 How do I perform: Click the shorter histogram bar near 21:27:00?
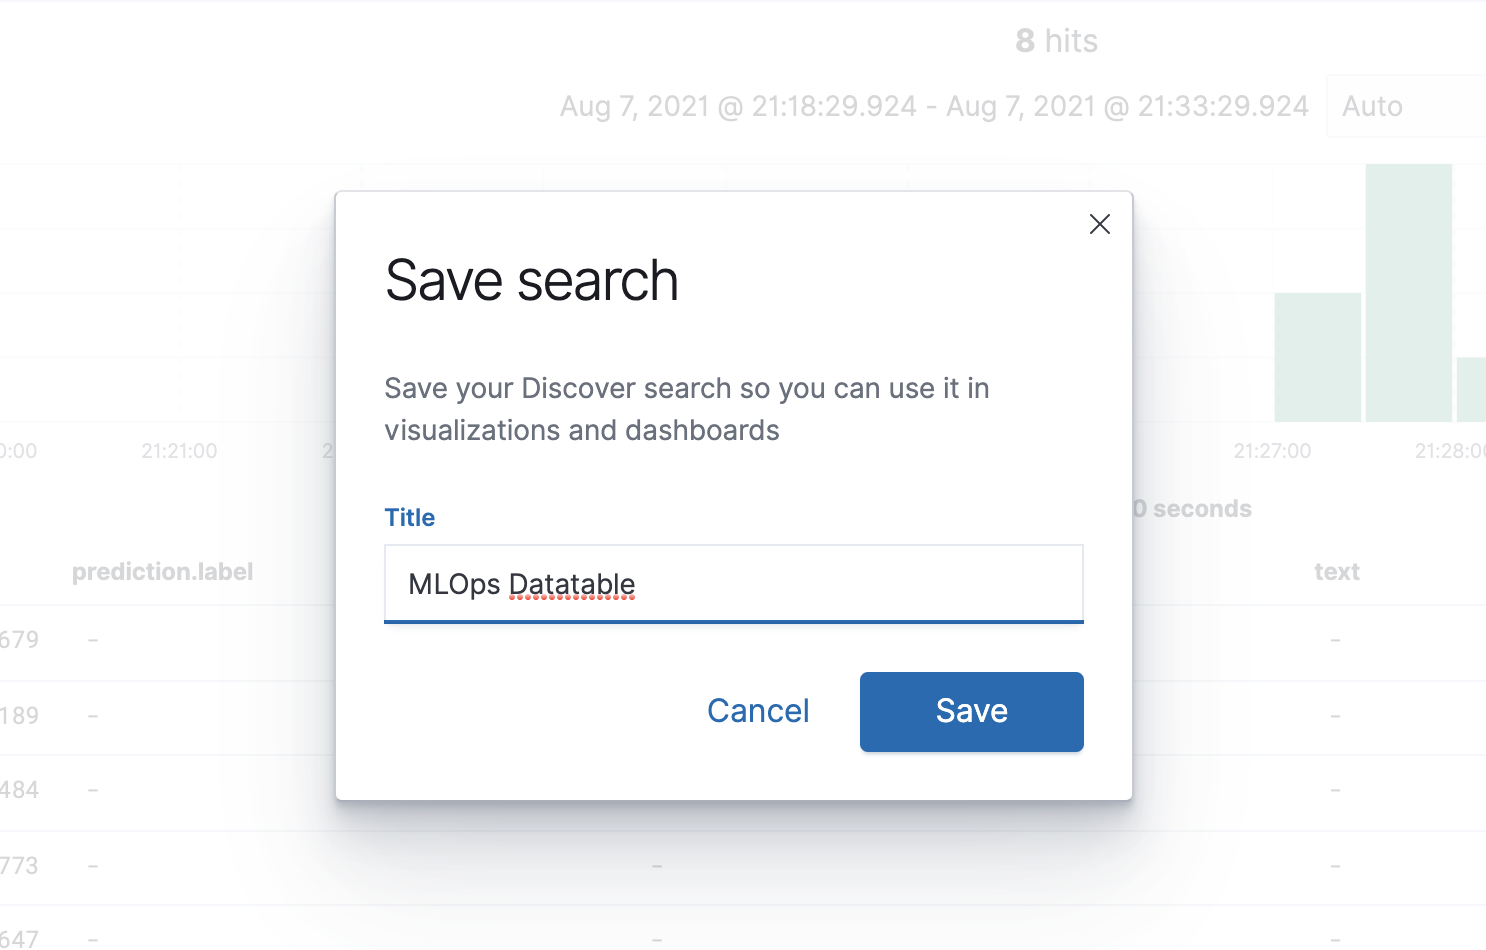point(1317,357)
